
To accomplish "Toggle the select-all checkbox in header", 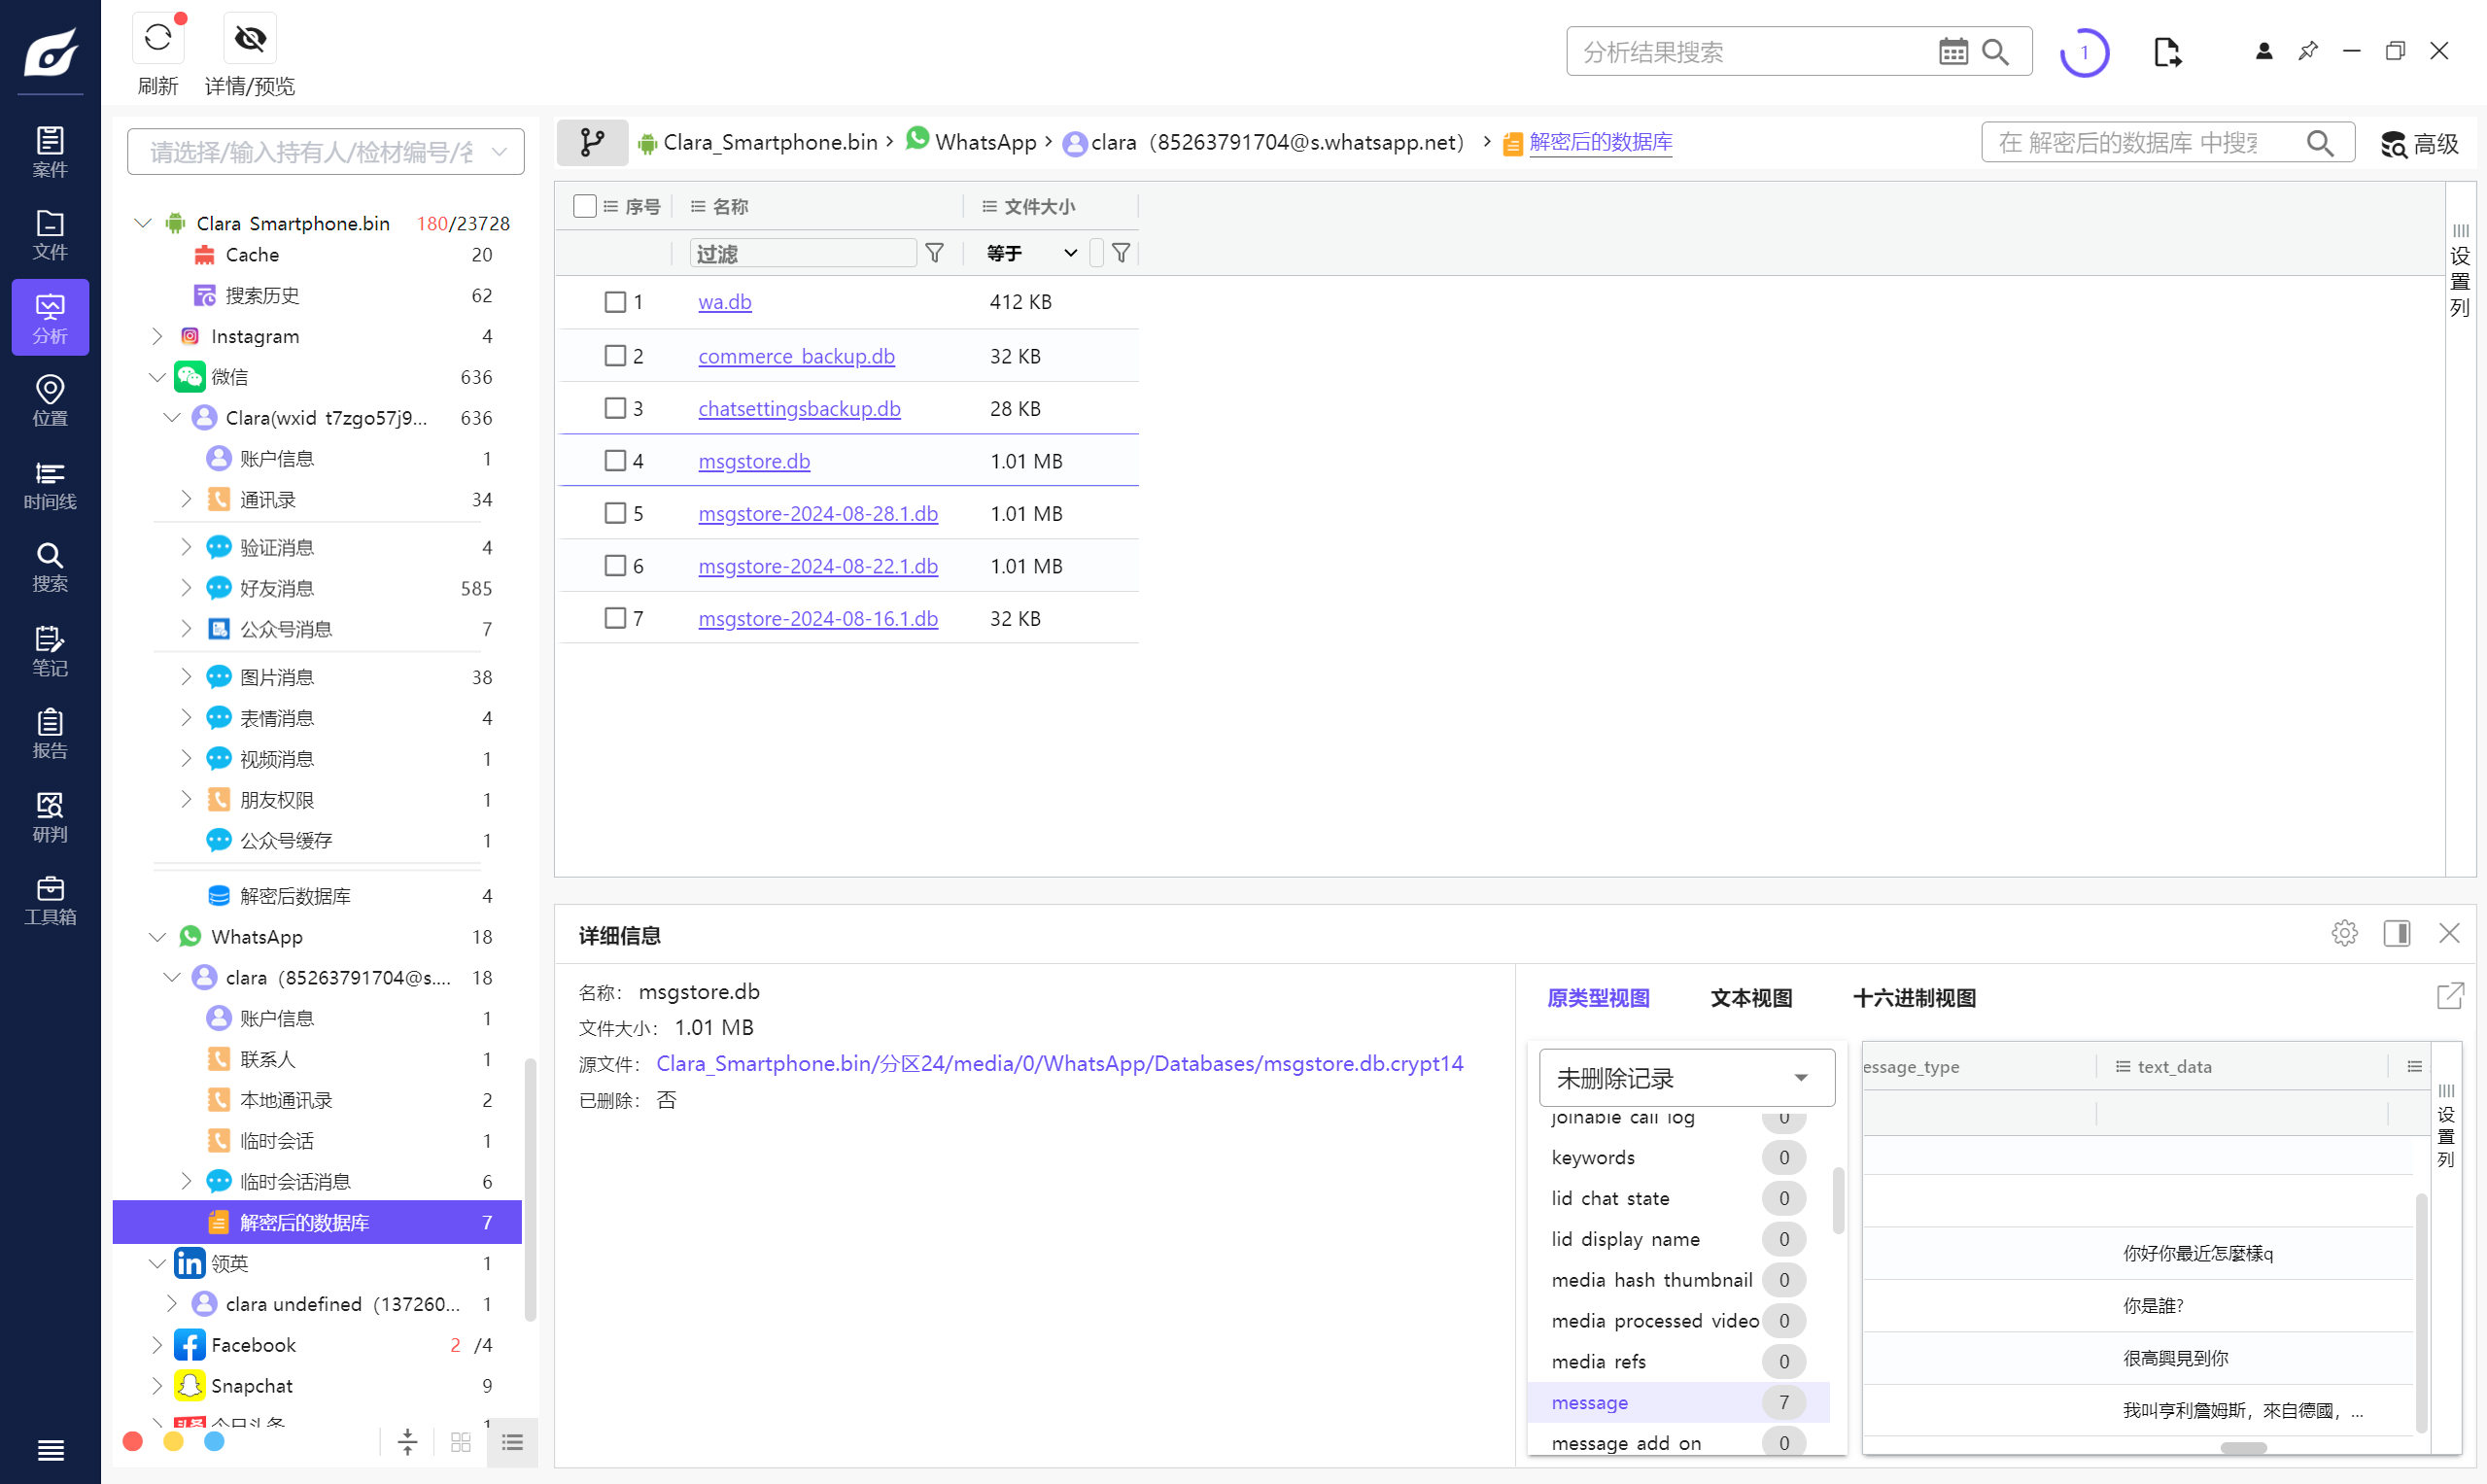I will point(584,206).
